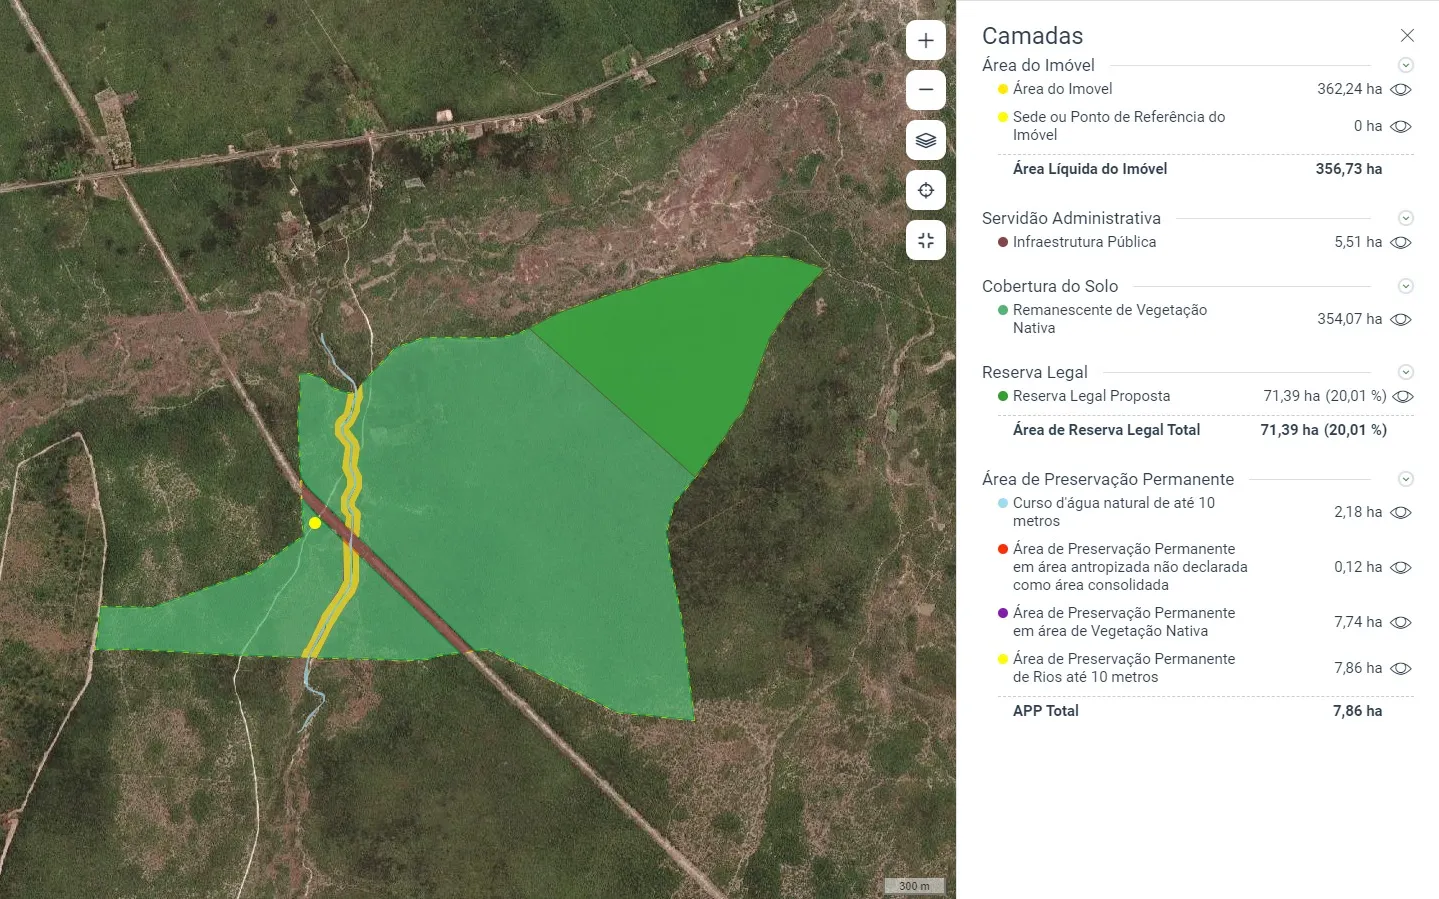The image size is (1439, 899).
Task: Click the APP Total label
Action: pyautogui.click(x=1046, y=711)
